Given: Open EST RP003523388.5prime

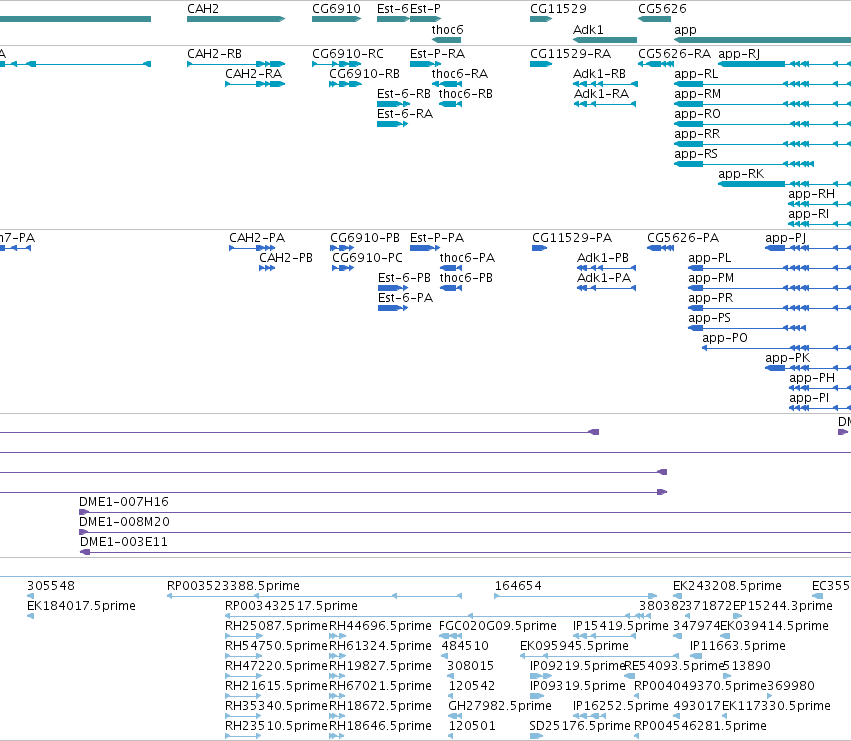Looking at the screenshot, I should [x=233, y=586].
